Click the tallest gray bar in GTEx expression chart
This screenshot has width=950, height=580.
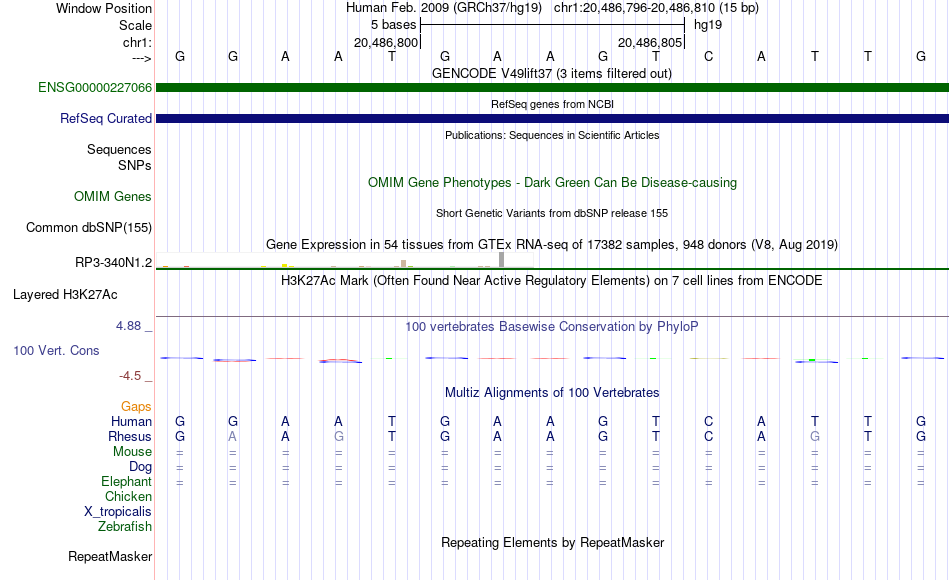tap(502, 259)
